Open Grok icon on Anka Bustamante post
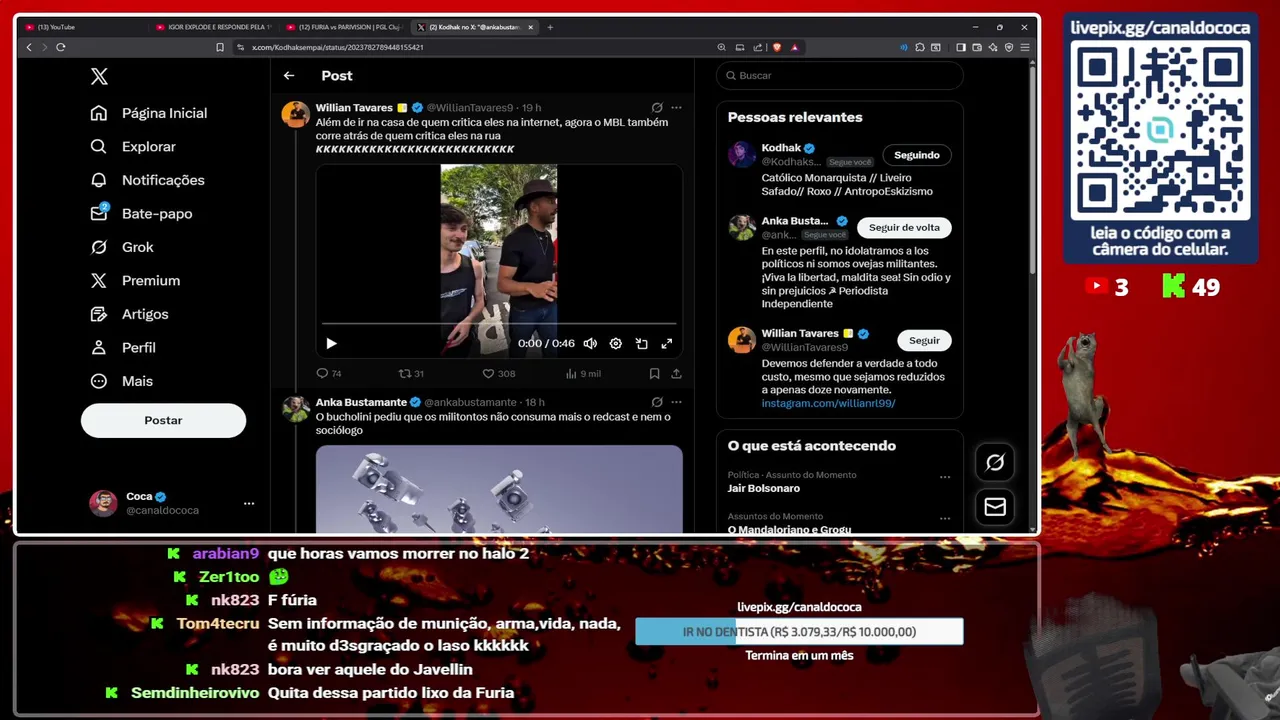Screen dimensions: 1280x720 coord(657,402)
